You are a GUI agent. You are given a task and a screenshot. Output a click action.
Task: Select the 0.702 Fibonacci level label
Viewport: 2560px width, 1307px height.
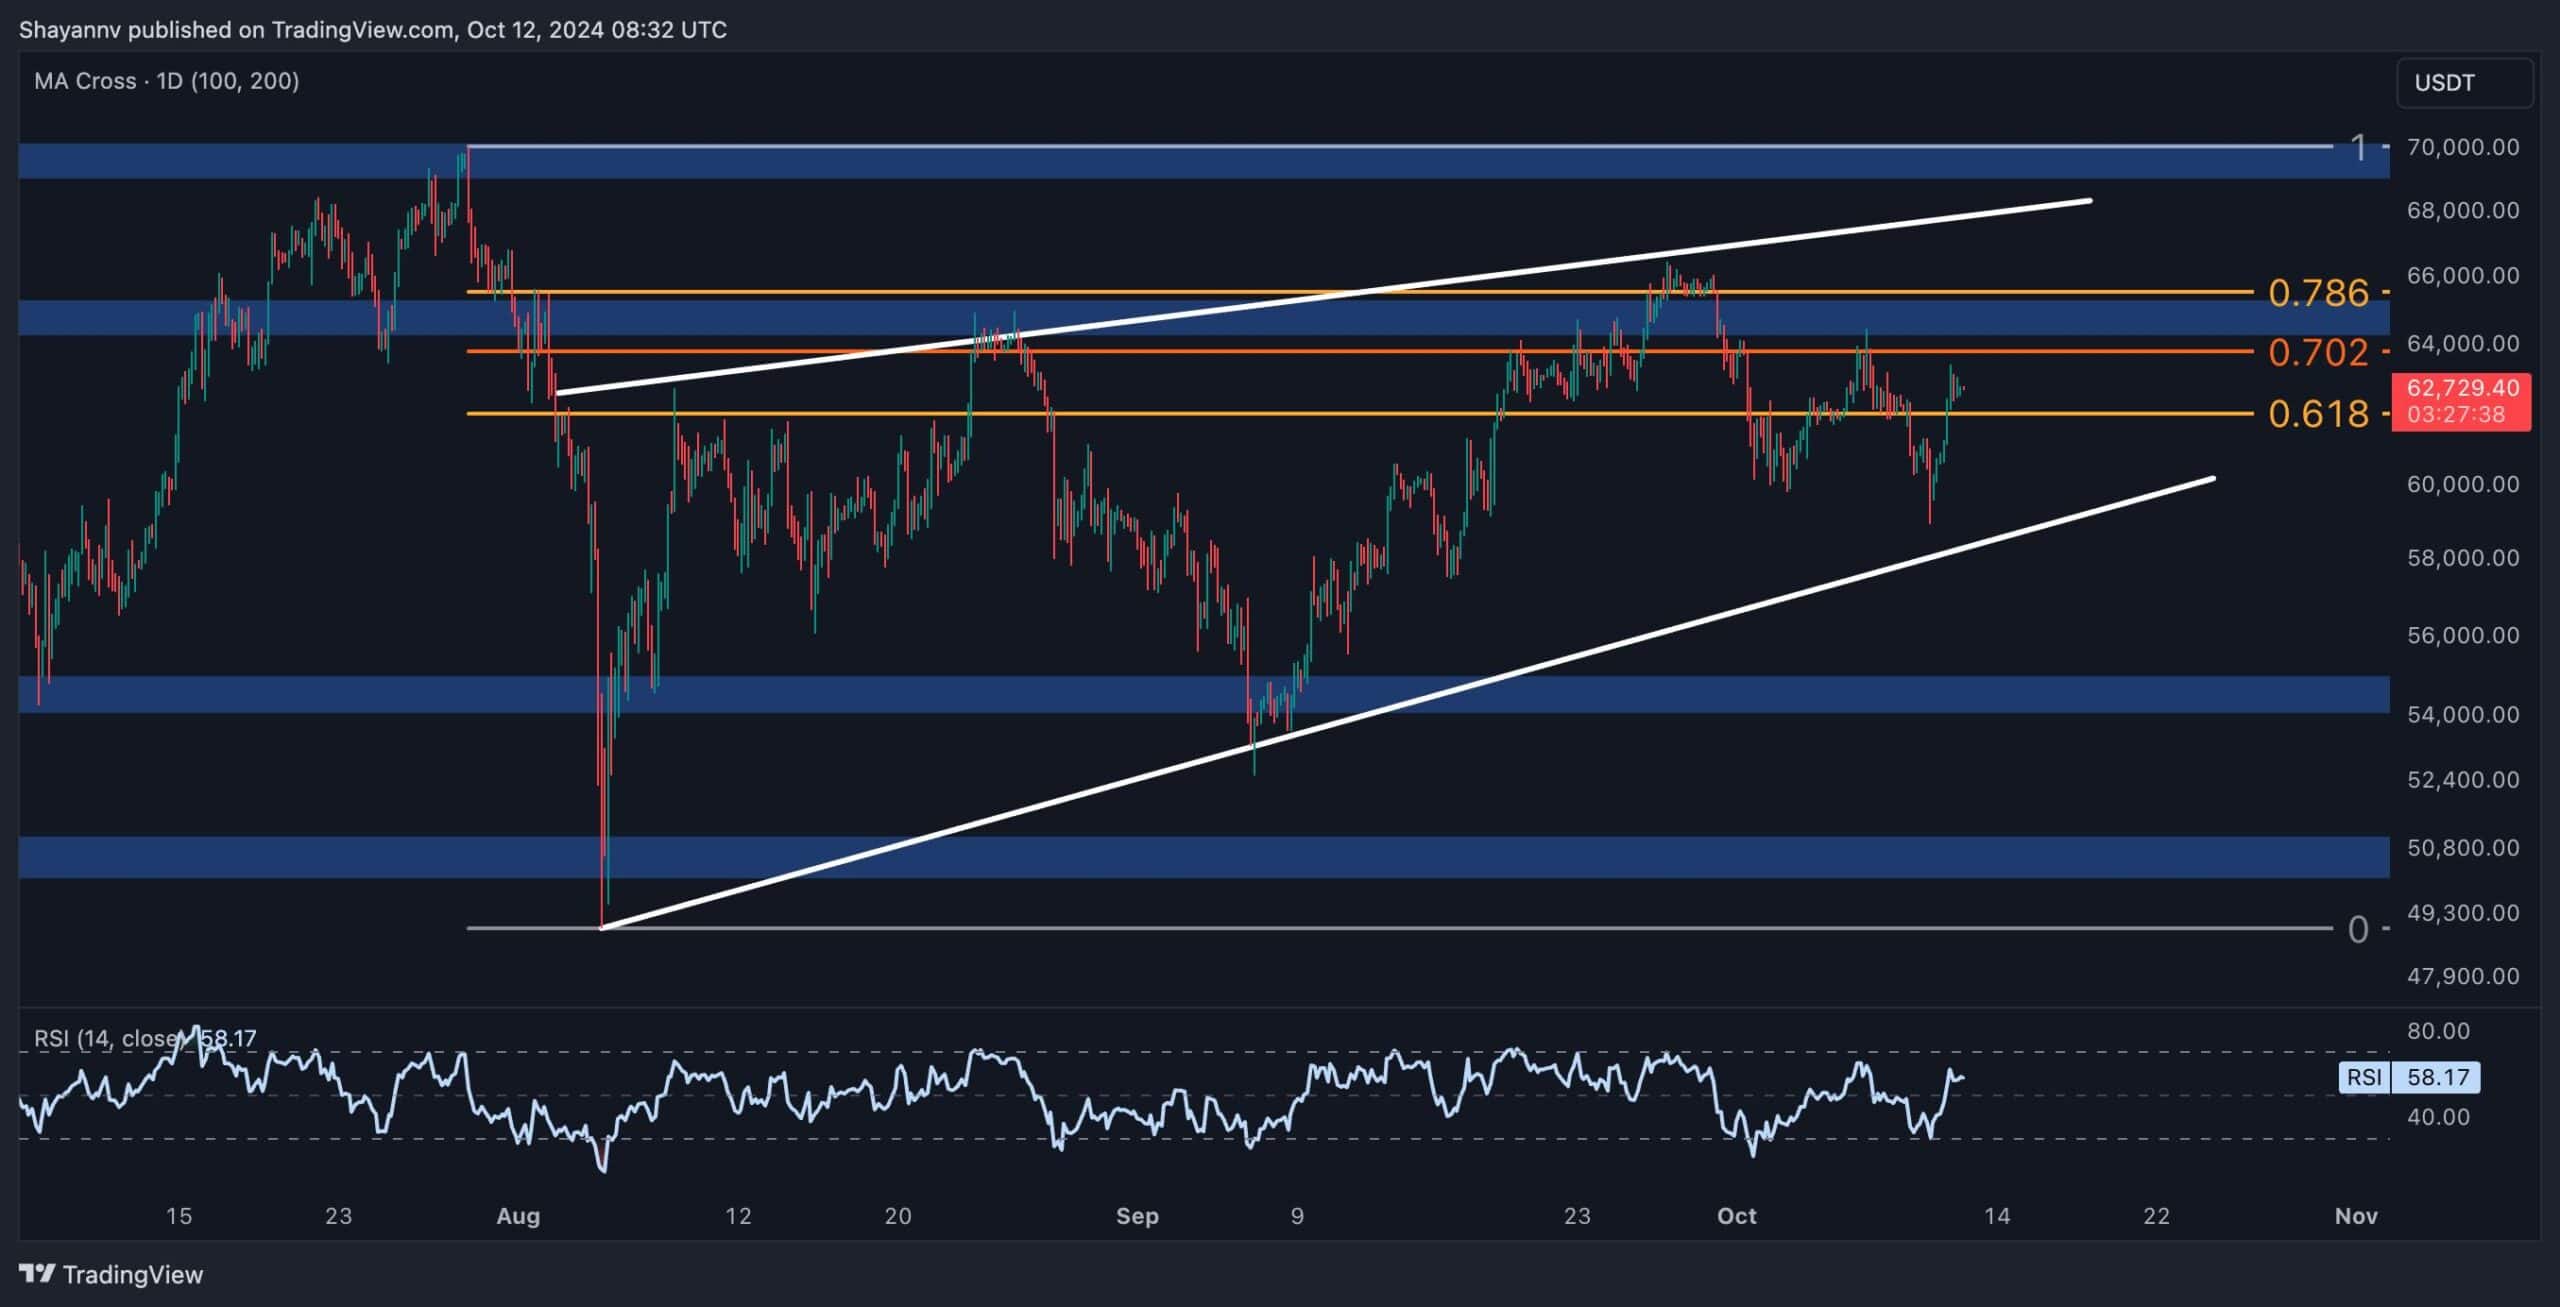click(2317, 352)
